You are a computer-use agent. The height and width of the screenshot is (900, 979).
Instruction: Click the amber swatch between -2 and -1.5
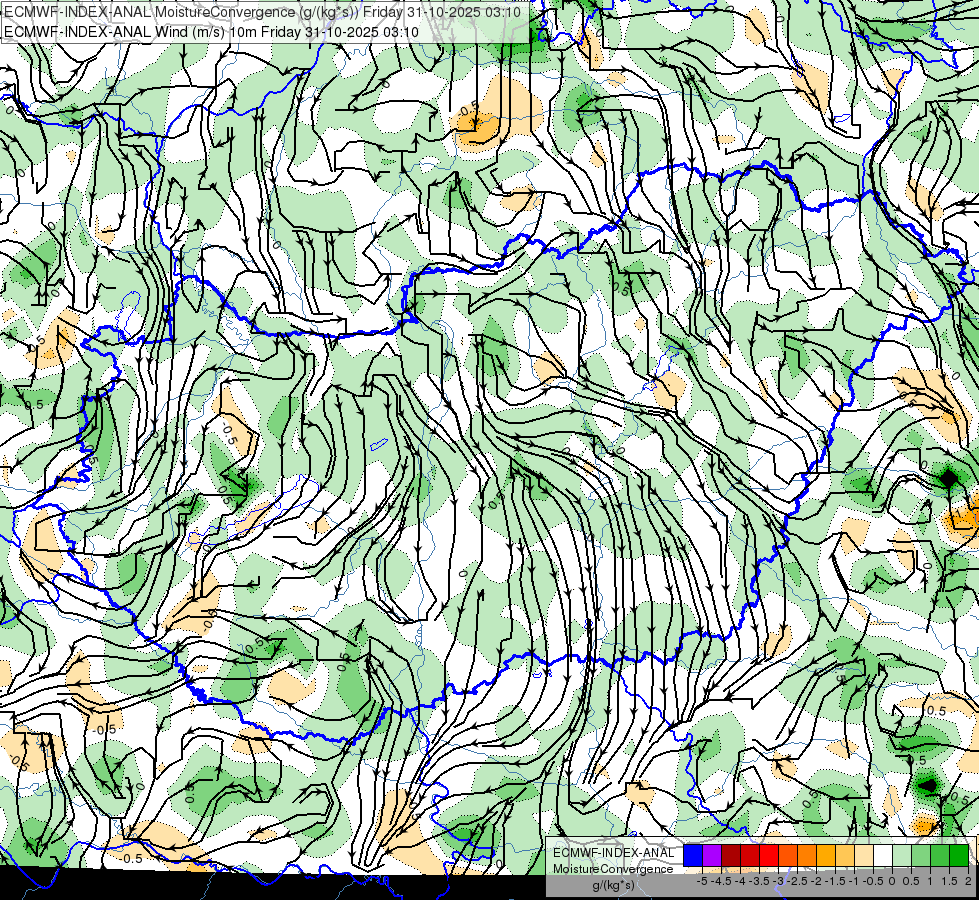point(826,855)
